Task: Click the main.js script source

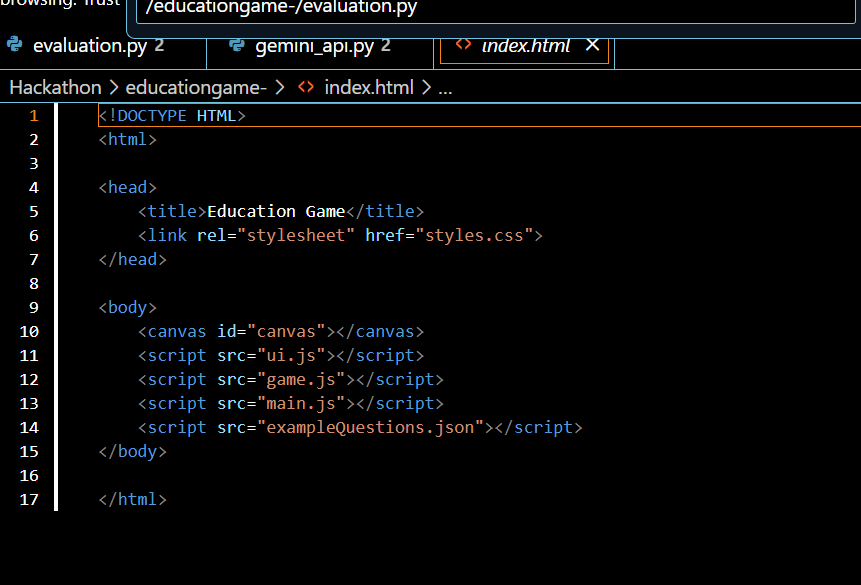Action: [x=301, y=404]
